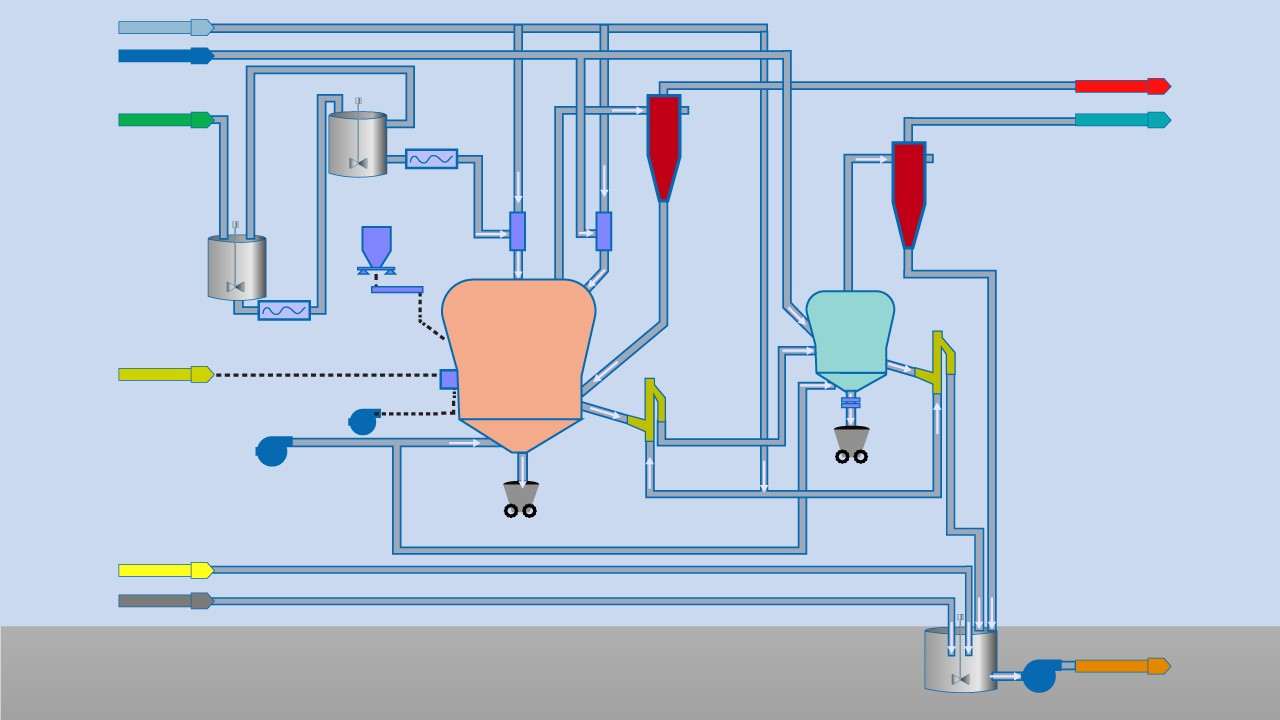Click the orange outlet arrow
This screenshot has width=1280, height=720.
click(x=1122, y=666)
